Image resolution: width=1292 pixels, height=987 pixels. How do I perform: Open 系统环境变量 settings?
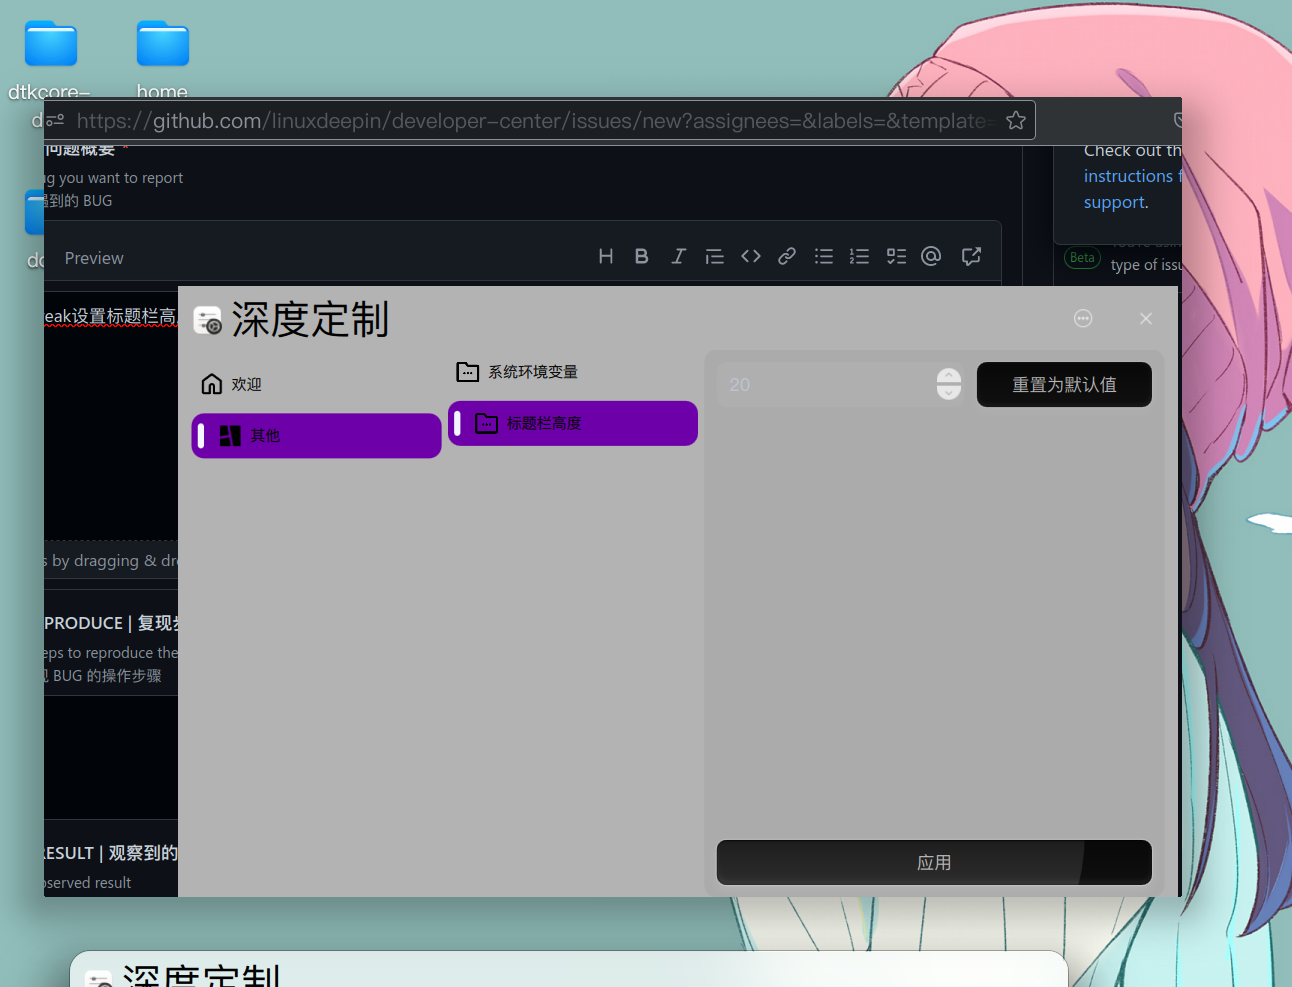click(573, 372)
